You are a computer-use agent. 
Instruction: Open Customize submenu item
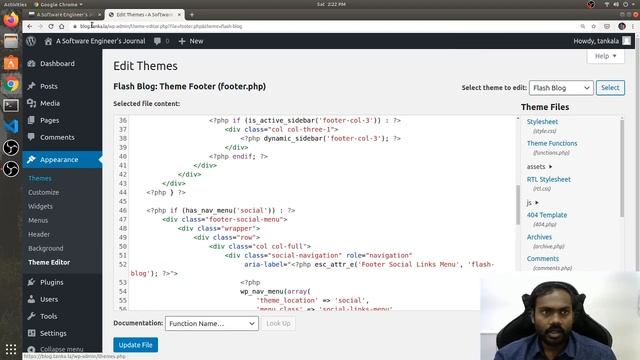pyautogui.click(x=44, y=192)
